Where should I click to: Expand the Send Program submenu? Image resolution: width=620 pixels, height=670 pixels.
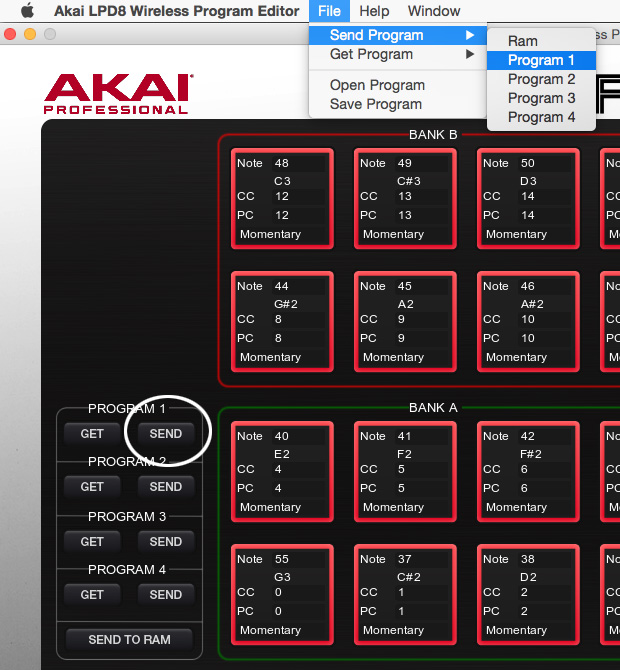[x=398, y=35]
